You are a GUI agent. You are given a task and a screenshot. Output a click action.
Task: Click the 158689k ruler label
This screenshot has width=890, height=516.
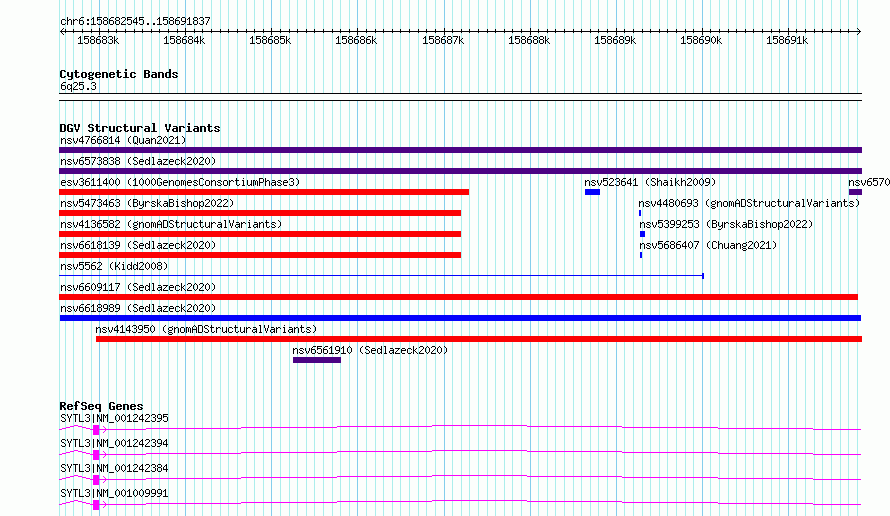pyautogui.click(x=615, y=40)
